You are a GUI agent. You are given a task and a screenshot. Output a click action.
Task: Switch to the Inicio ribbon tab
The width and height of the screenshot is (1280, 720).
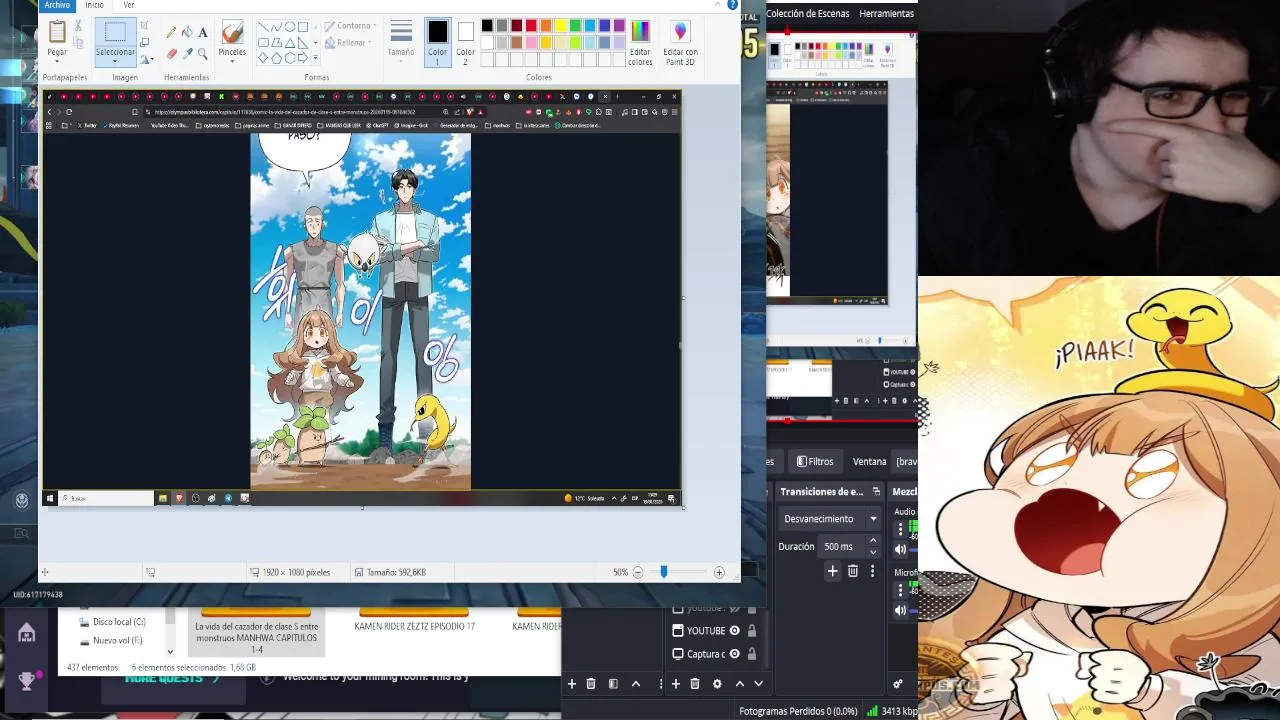94,5
